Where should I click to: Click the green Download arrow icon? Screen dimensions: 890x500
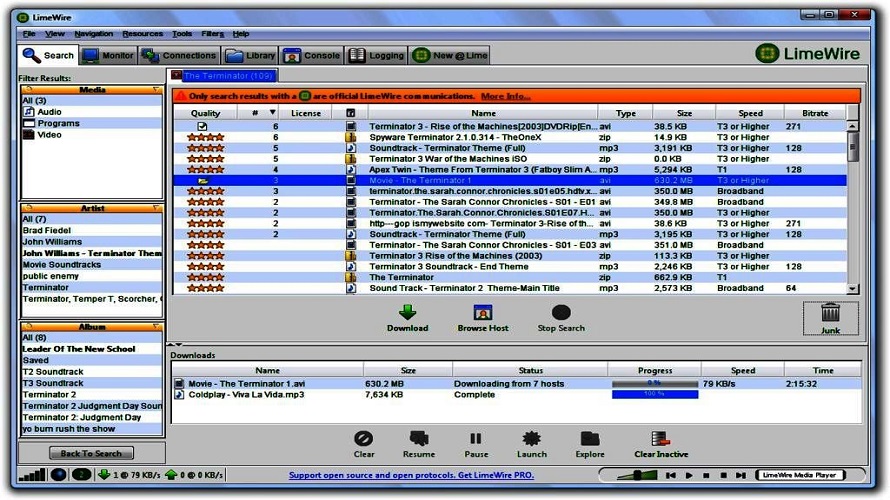408,312
